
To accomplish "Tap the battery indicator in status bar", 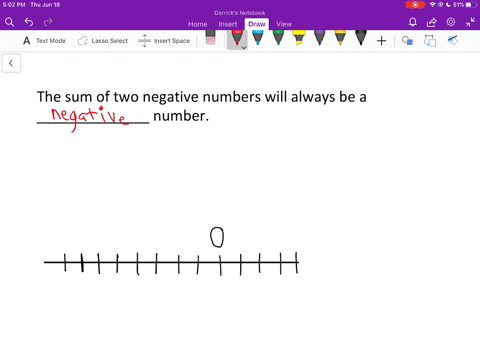I will tap(470, 5).
